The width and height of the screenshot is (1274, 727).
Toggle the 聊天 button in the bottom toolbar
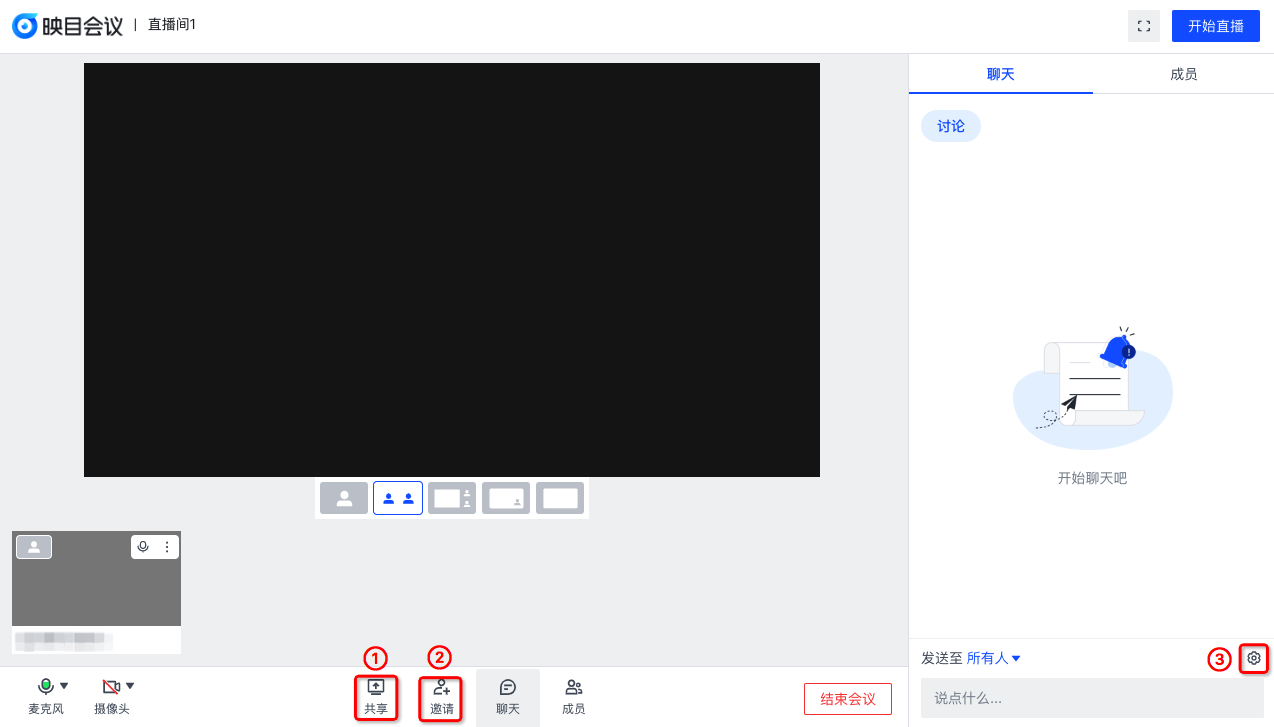point(508,697)
